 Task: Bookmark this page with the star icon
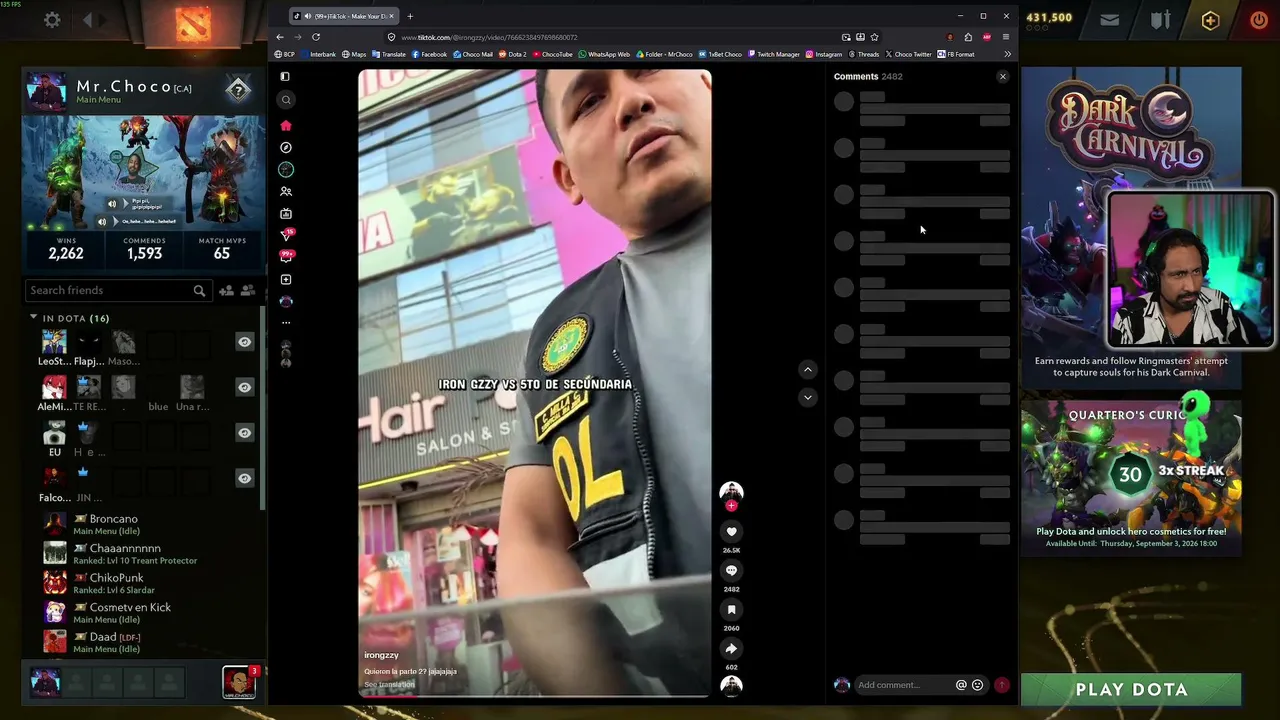(x=874, y=37)
